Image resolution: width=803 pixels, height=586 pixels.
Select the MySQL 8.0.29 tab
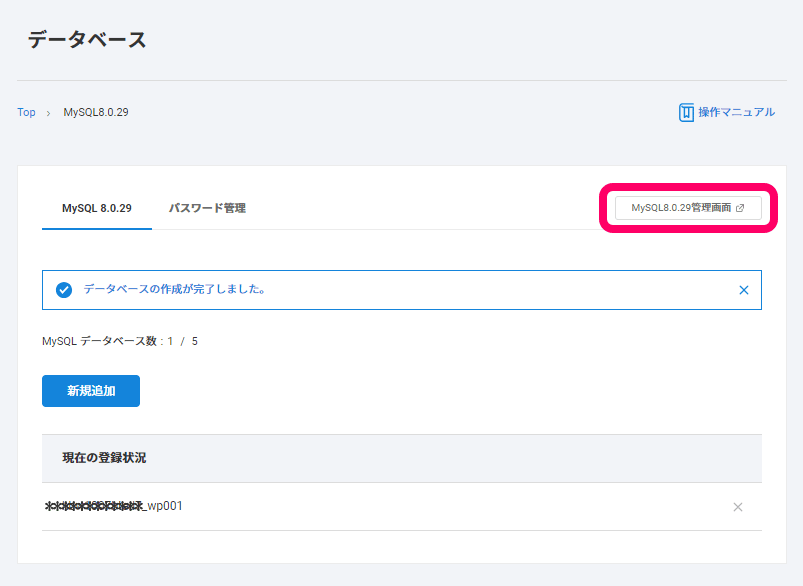coord(96,208)
